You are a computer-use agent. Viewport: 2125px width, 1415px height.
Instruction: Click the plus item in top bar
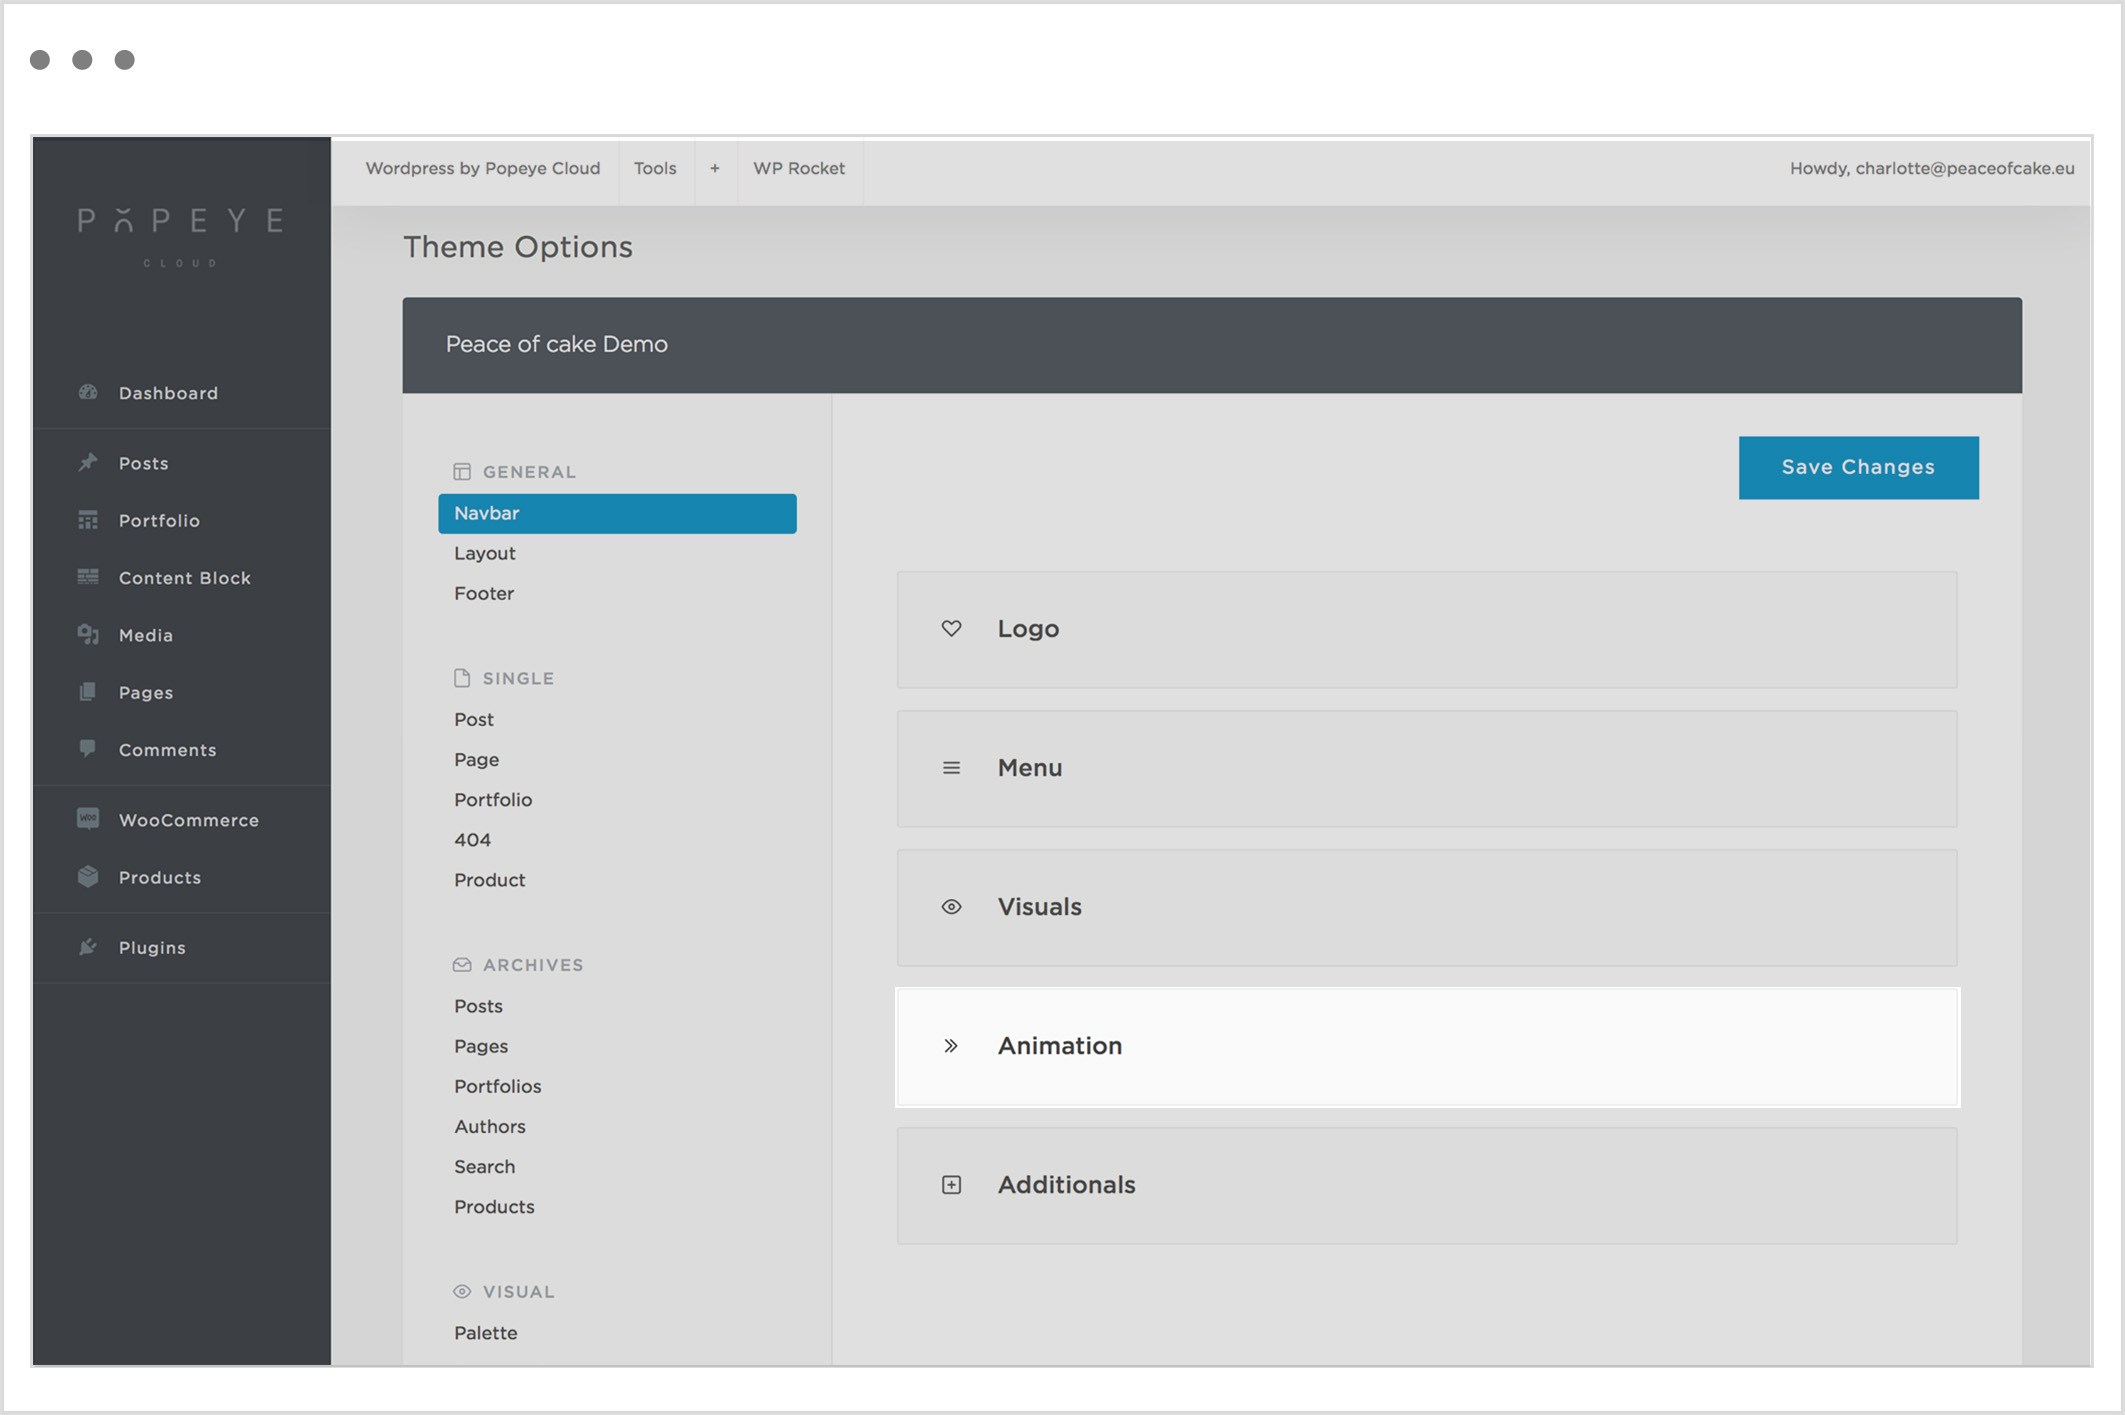715,168
